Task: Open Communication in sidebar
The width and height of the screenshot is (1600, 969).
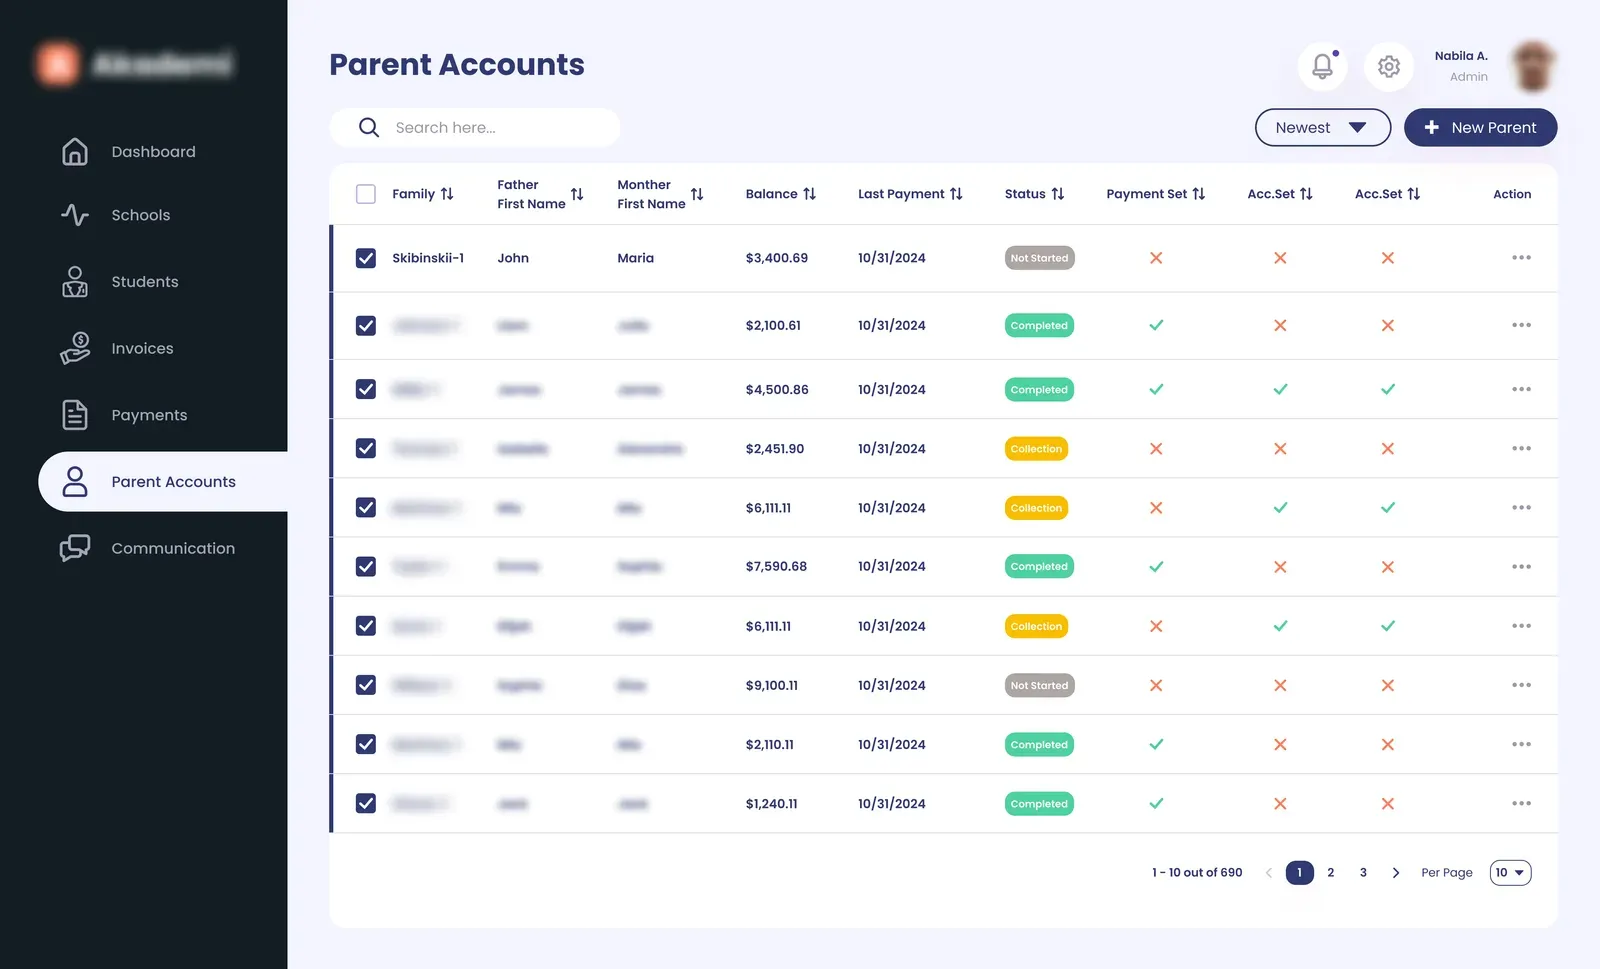Action: 173,548
